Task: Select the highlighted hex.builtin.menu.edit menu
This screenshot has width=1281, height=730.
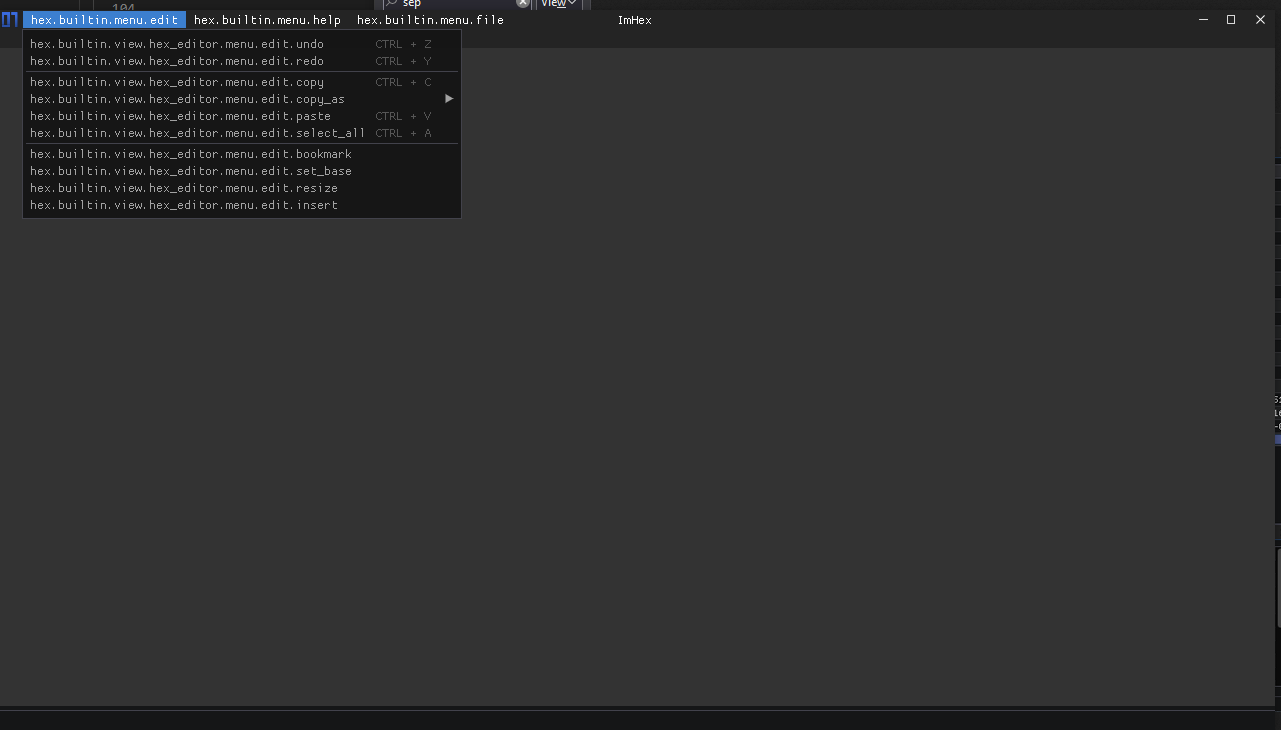Action: (104, 19)
